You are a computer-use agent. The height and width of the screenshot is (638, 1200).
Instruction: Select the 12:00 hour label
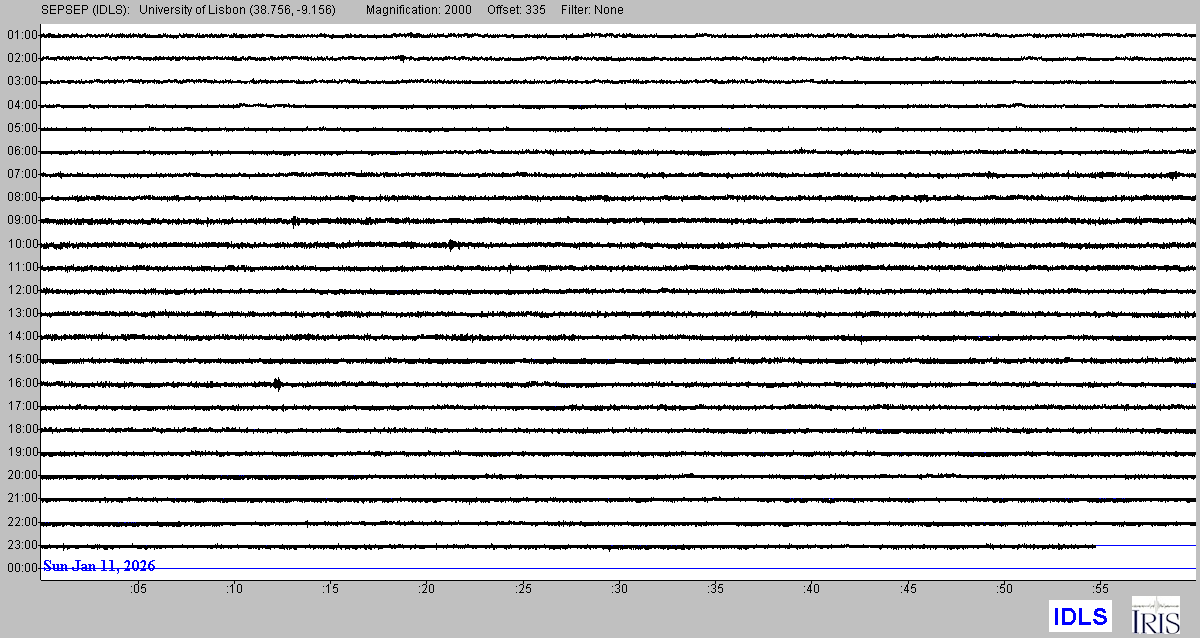(21, 290)
